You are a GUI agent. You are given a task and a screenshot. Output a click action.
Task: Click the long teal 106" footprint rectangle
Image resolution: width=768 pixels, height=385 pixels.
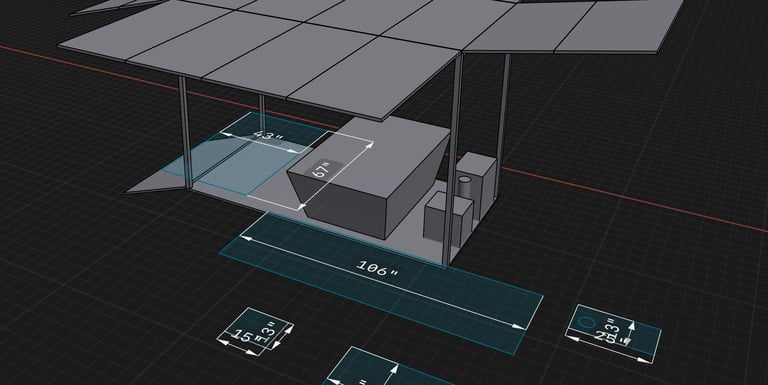pos(381,283)
